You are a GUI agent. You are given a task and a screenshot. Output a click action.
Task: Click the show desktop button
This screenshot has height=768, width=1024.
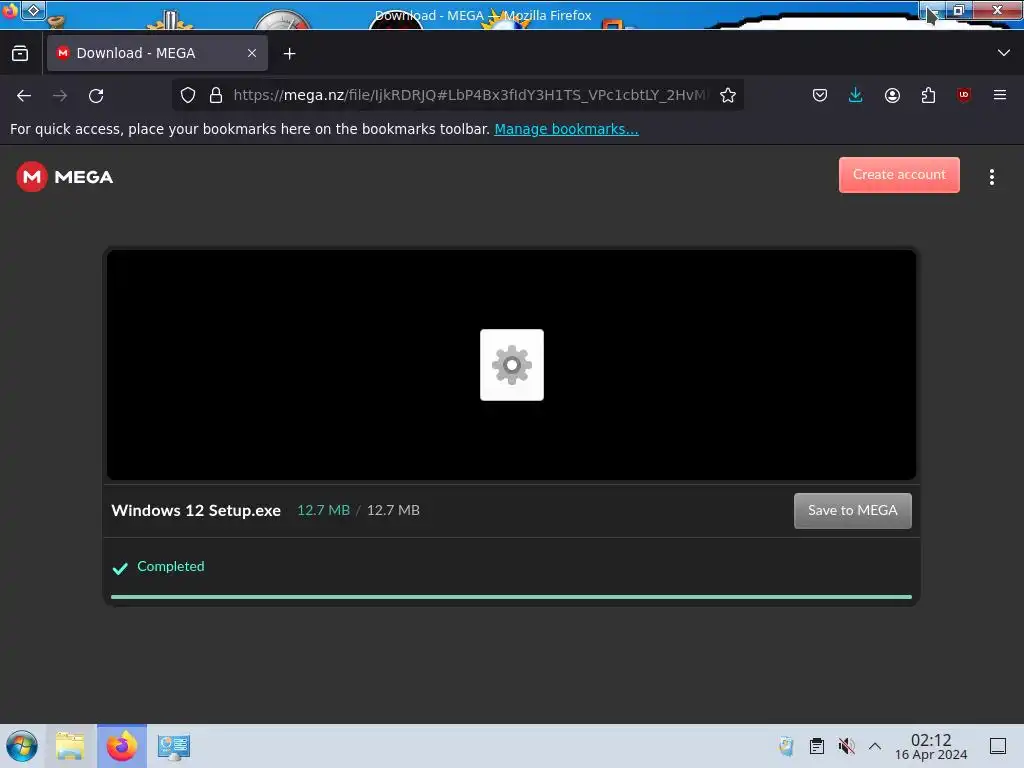[998, 746]
